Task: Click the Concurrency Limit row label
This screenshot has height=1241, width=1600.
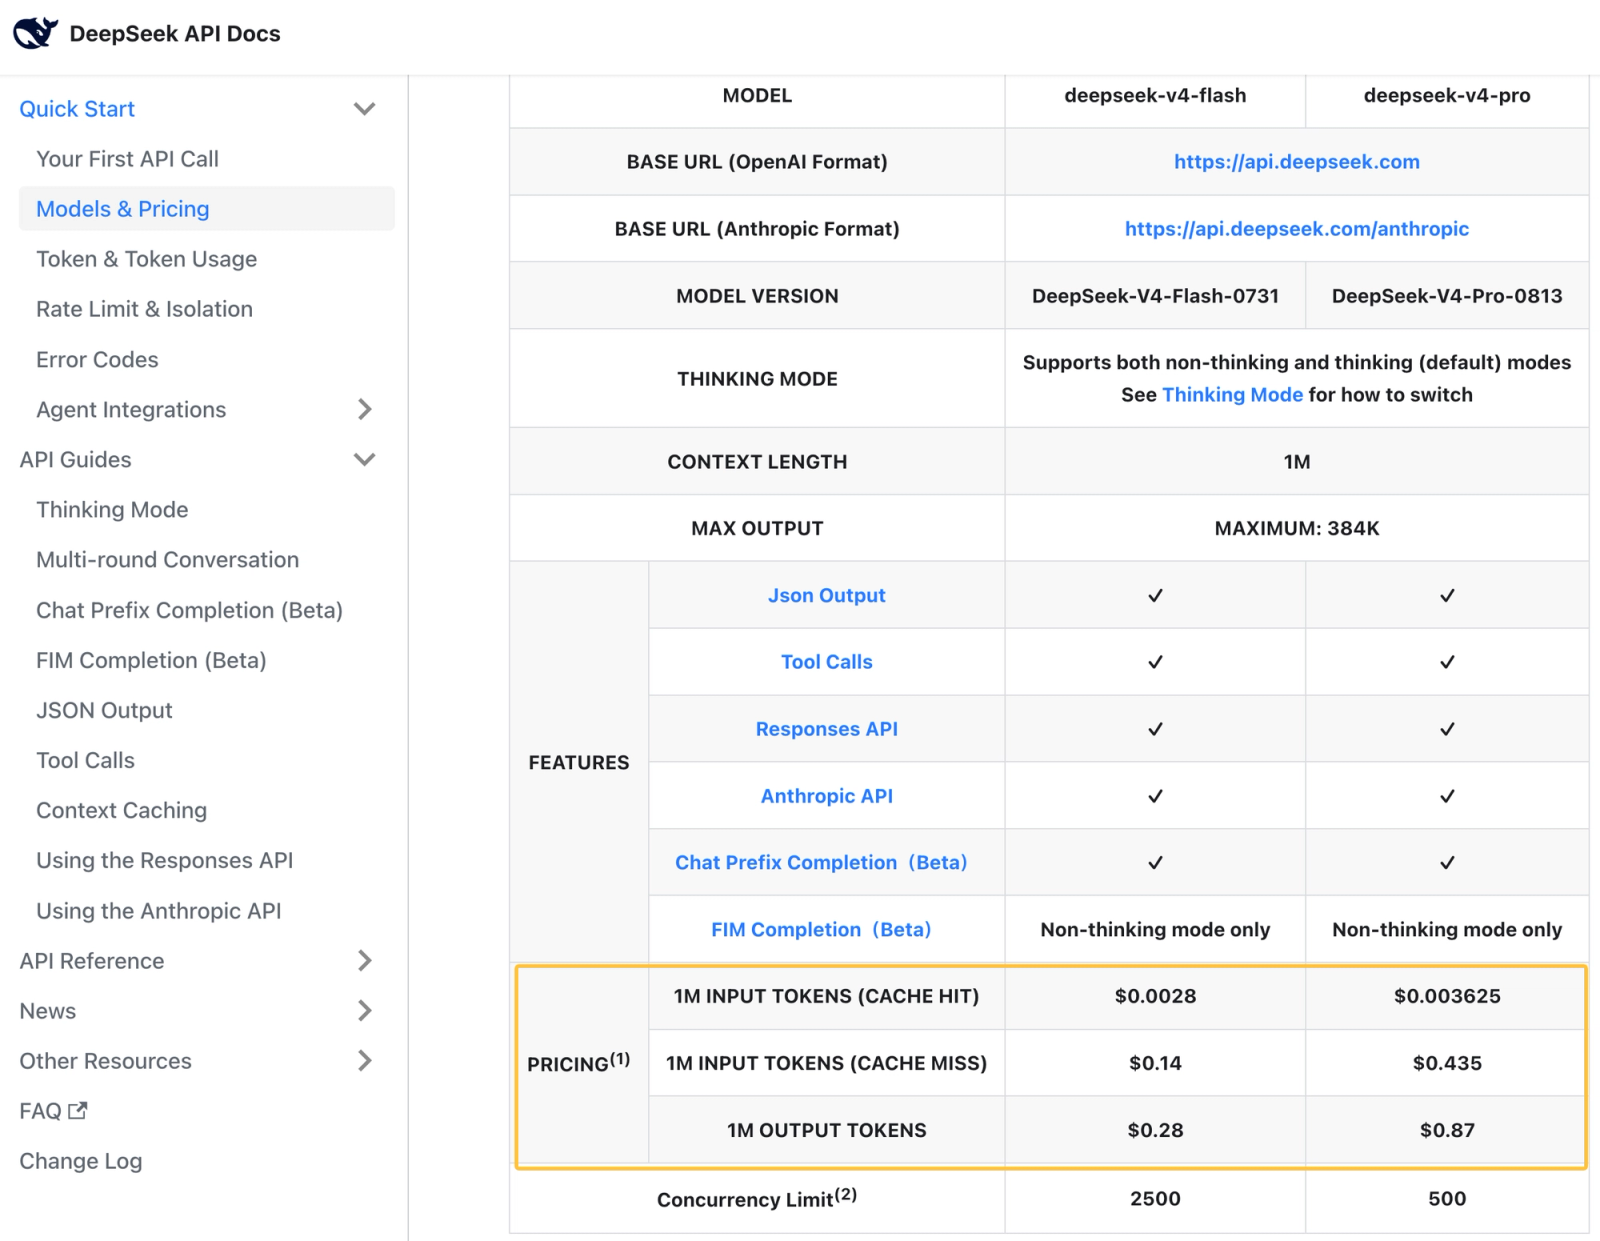Action: (756, 1198)
